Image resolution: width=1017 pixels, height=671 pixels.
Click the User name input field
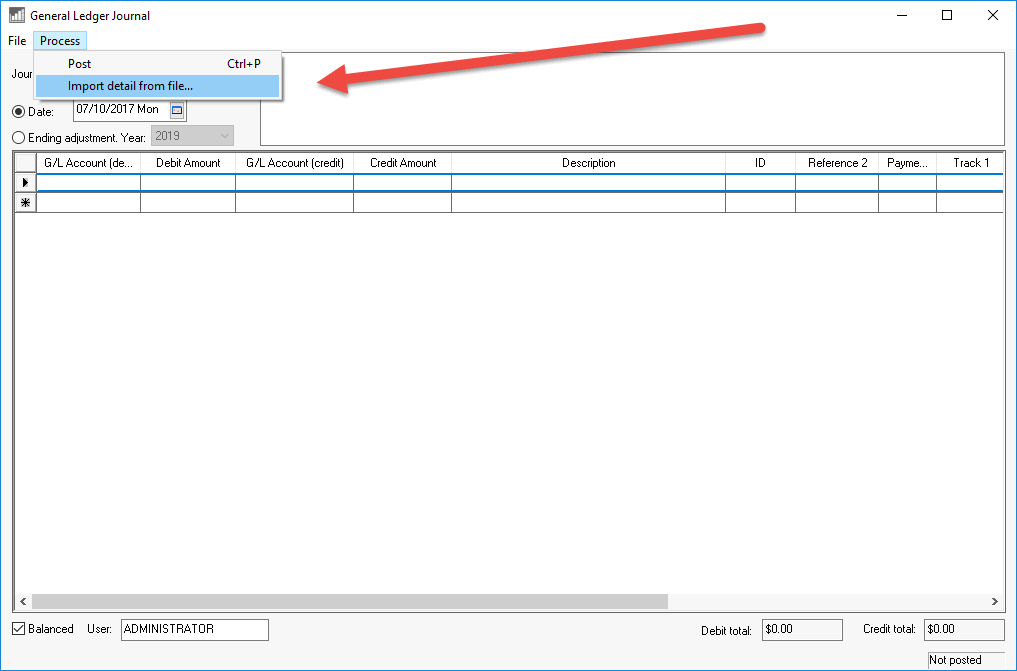tap(195, 629)
